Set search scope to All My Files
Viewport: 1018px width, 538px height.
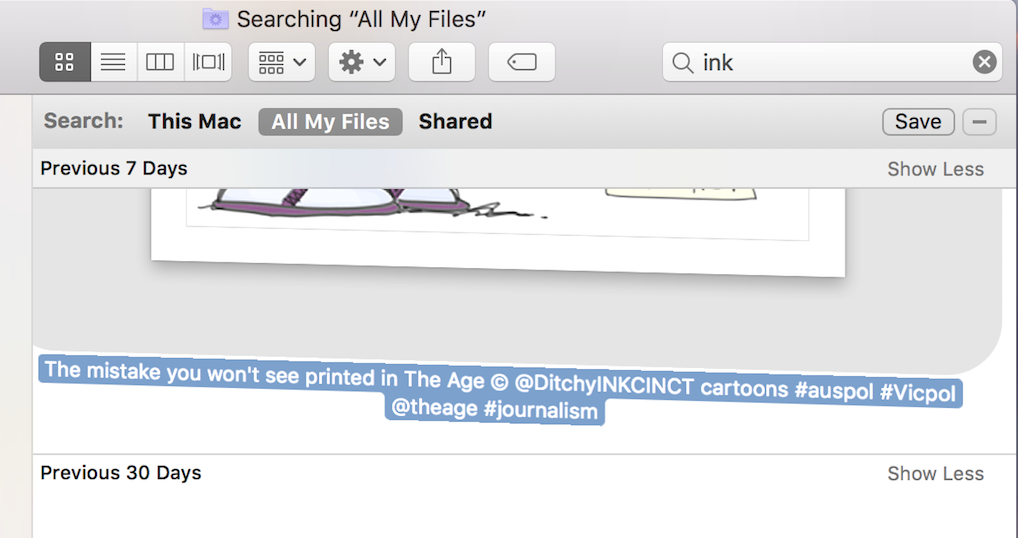pyautogui.click(x=330, y=122)
